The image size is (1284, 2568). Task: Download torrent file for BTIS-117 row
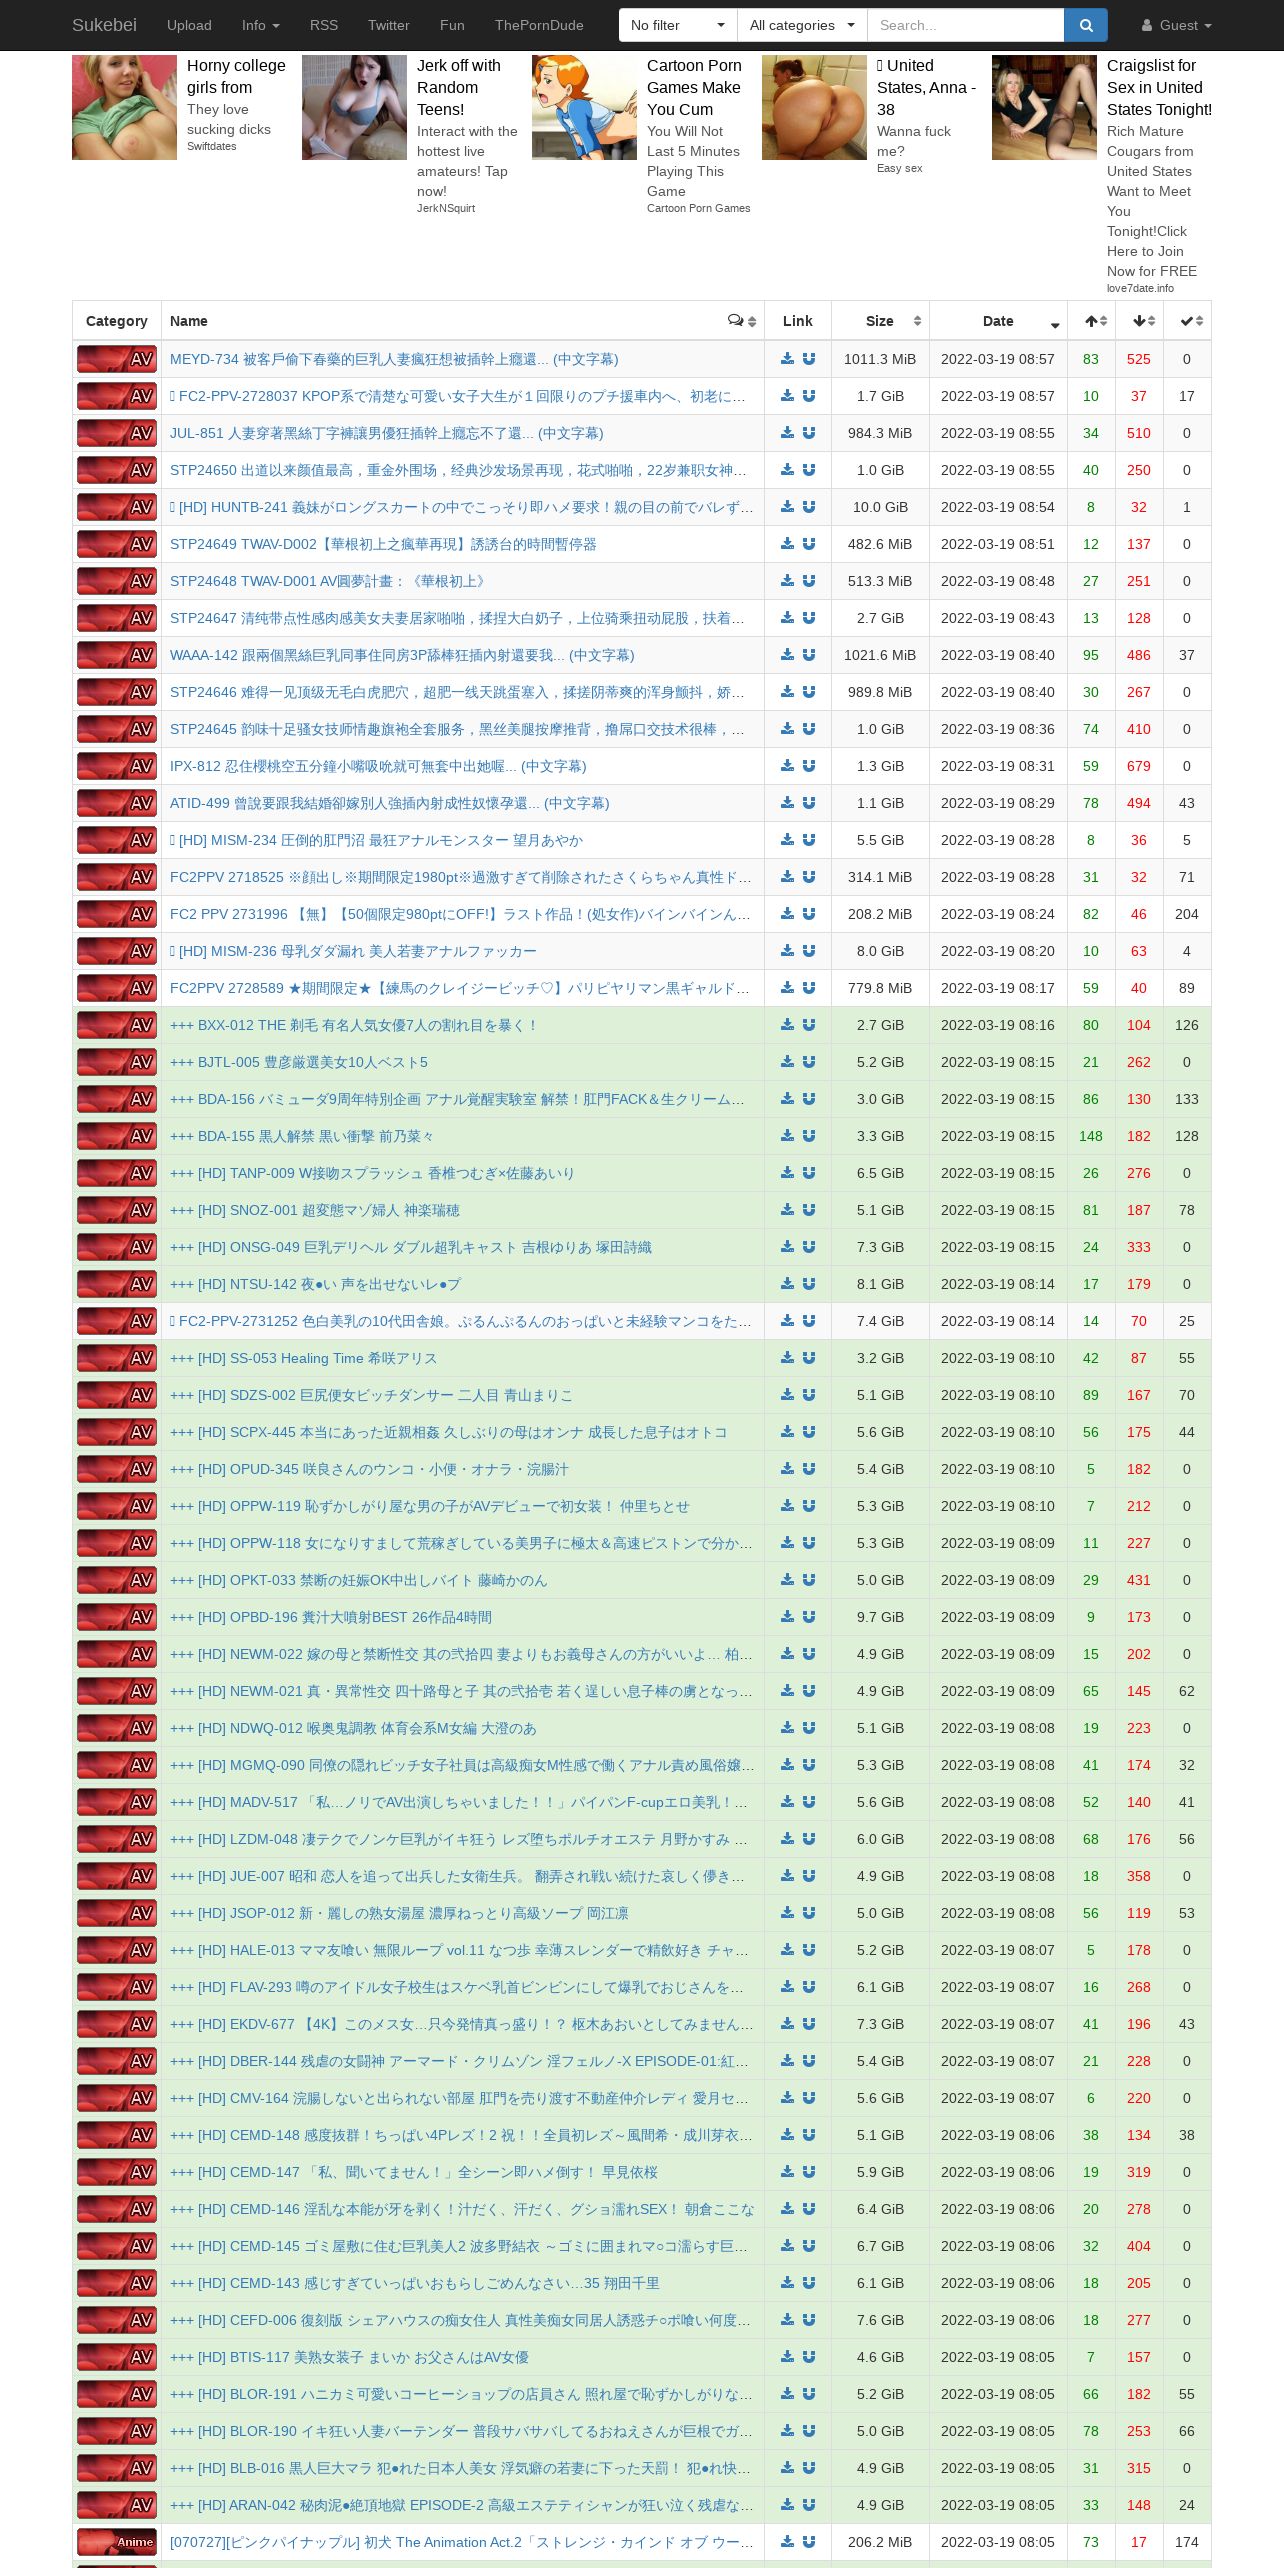click(788, 2357)
